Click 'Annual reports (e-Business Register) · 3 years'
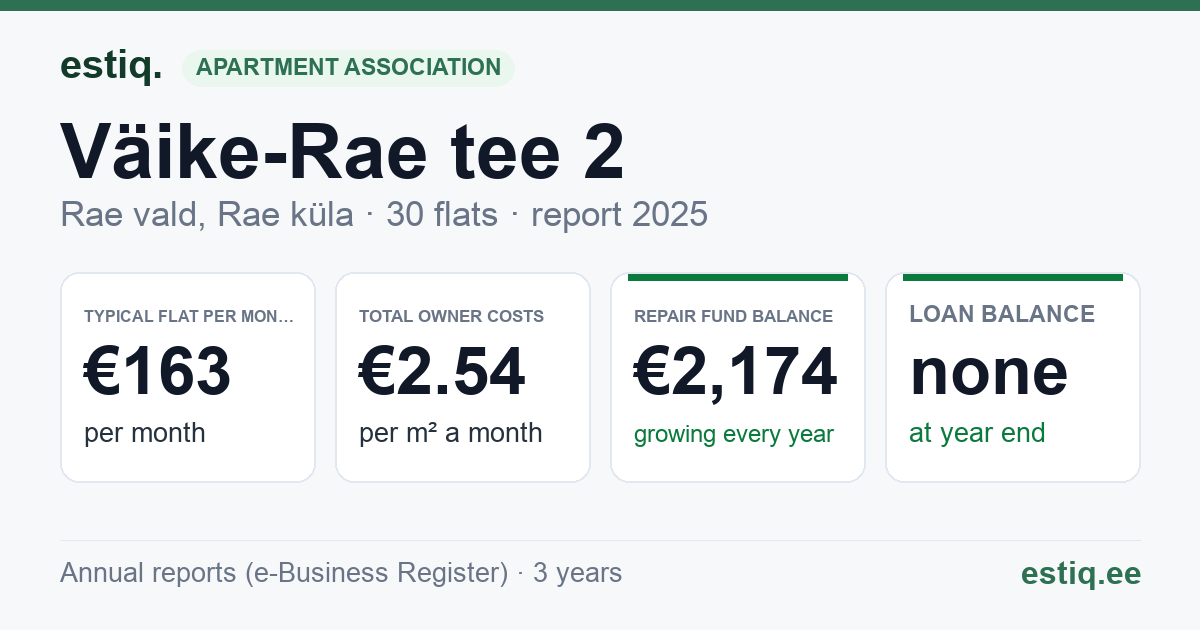 coord(341,573)
